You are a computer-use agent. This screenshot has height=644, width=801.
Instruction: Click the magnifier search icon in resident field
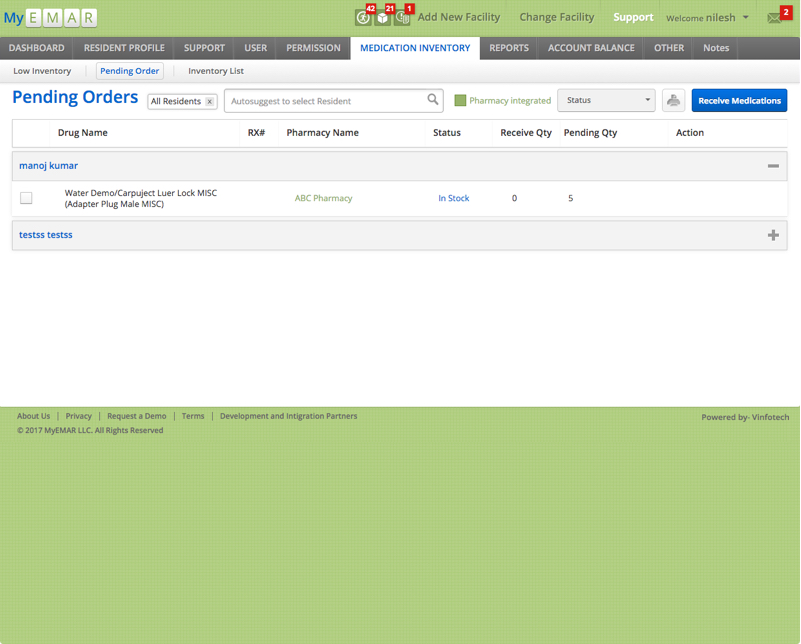pos(433,100)
